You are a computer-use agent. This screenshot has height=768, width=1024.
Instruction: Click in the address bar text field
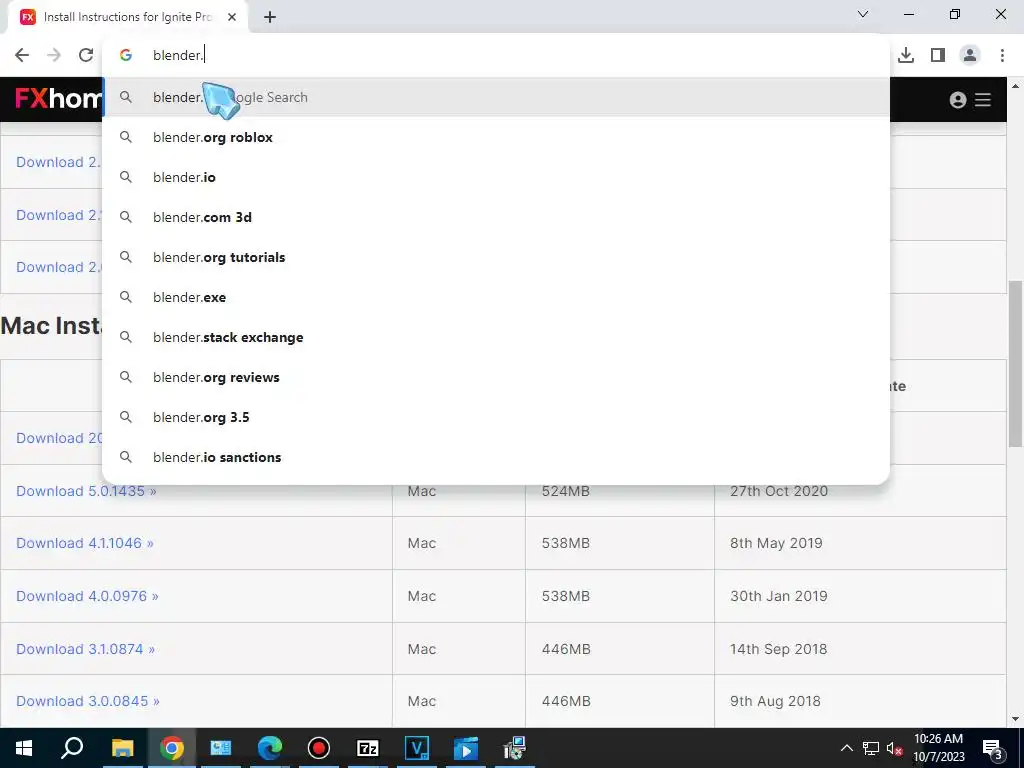point(496,55)
